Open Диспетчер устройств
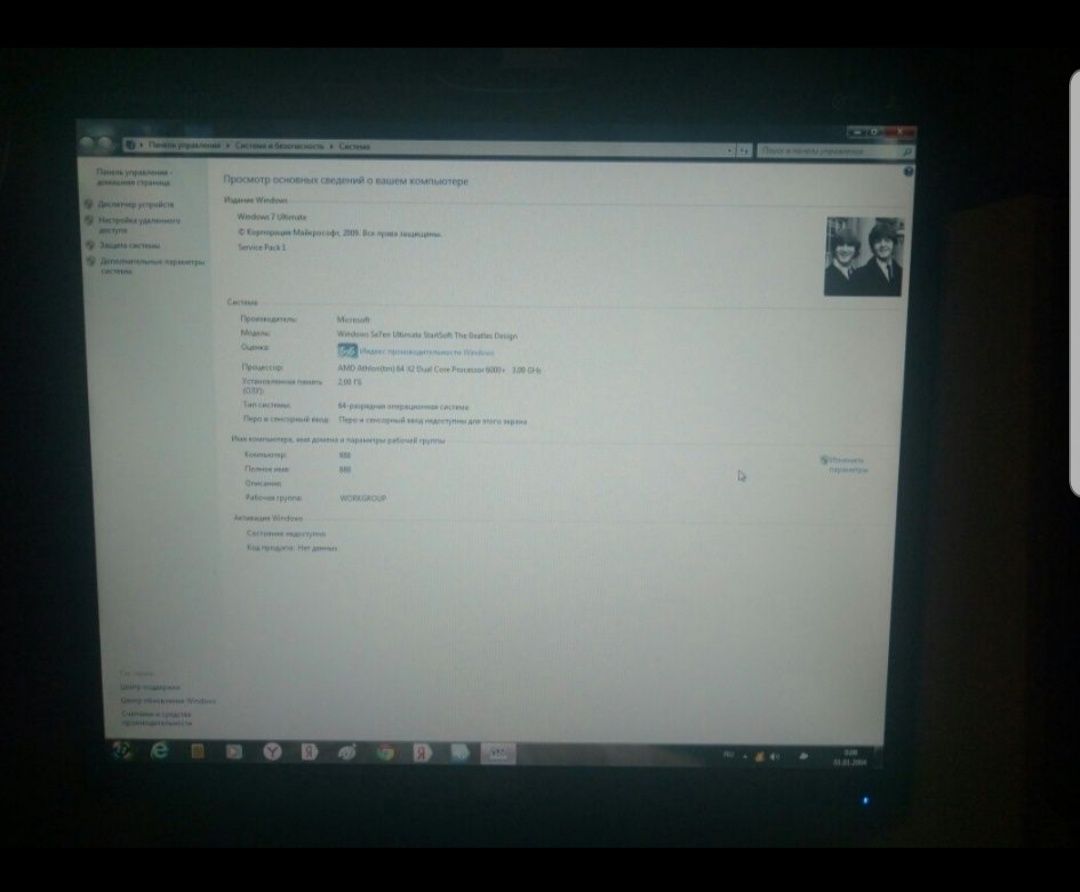The image size is (1080, 892). [x=136, y=204]
